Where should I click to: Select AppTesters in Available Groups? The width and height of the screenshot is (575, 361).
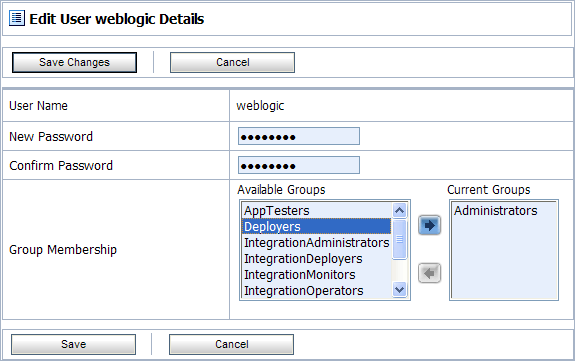[x=316, y=211]
